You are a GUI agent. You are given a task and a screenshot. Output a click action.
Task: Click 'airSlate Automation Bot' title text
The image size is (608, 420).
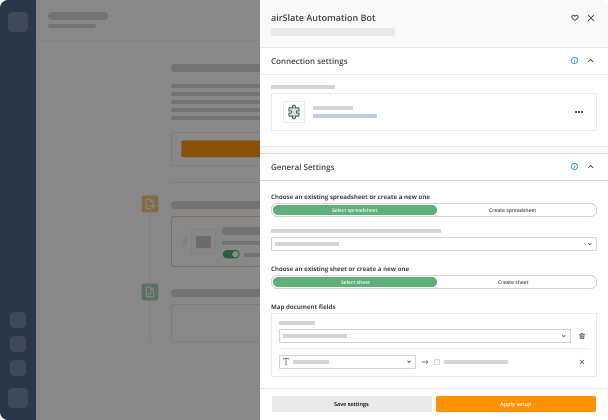tap(323, 18)
